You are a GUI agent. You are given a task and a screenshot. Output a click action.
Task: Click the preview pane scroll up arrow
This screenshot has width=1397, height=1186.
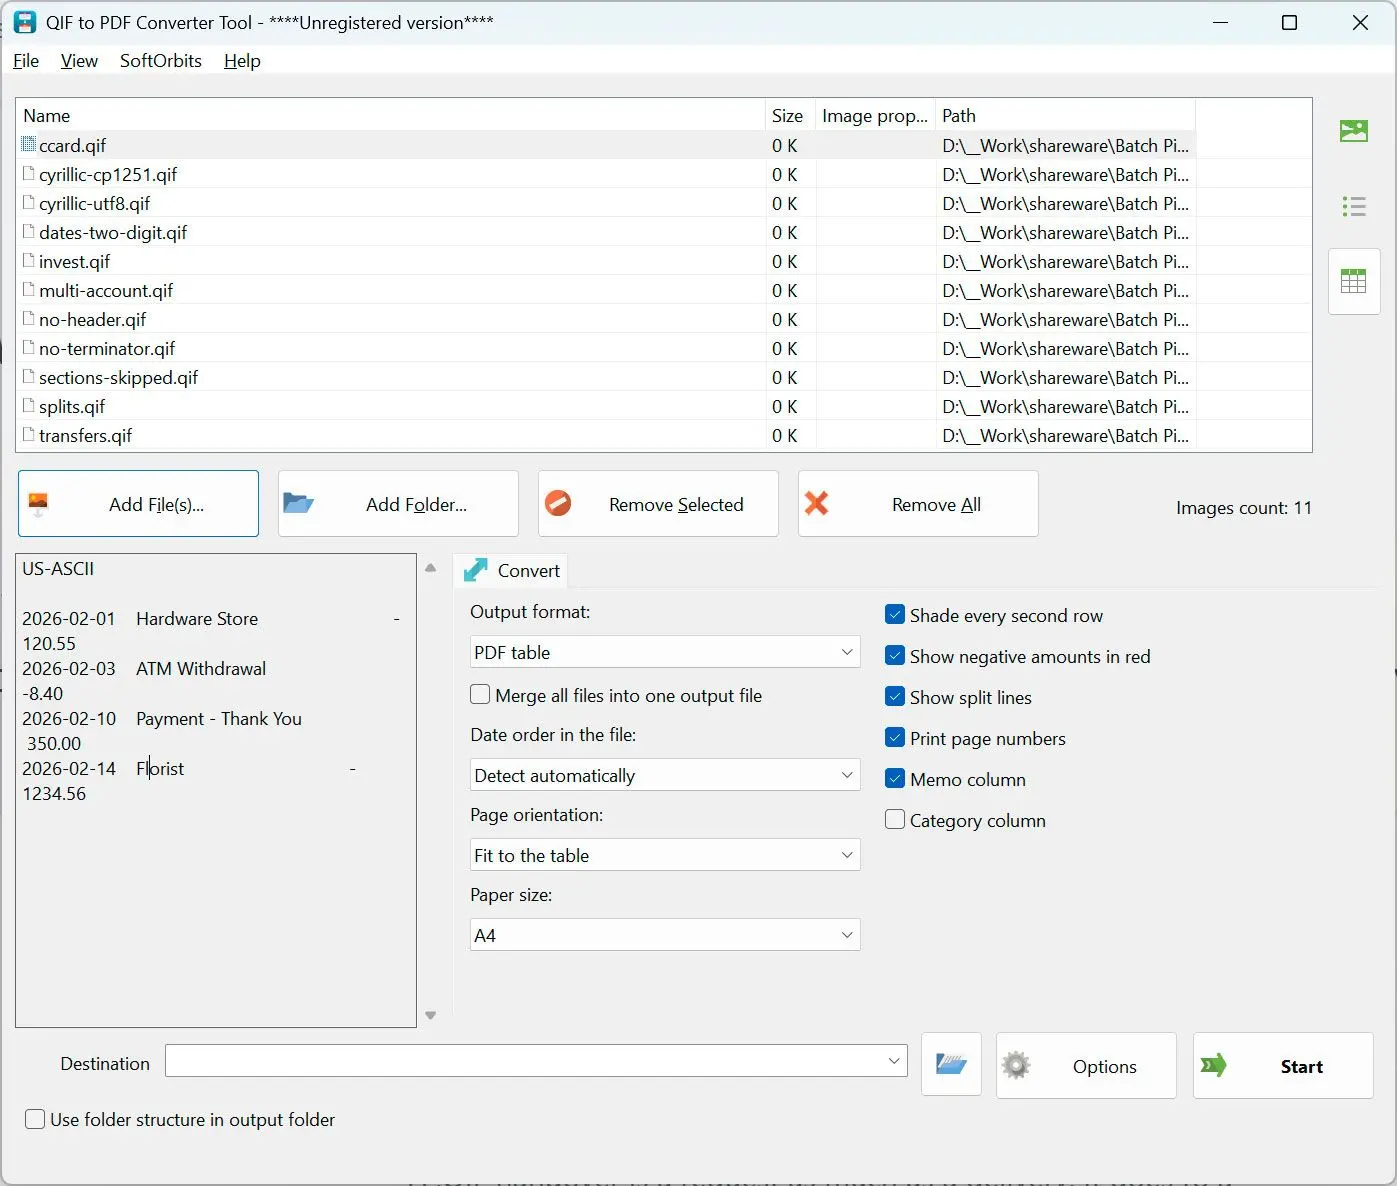431,568
